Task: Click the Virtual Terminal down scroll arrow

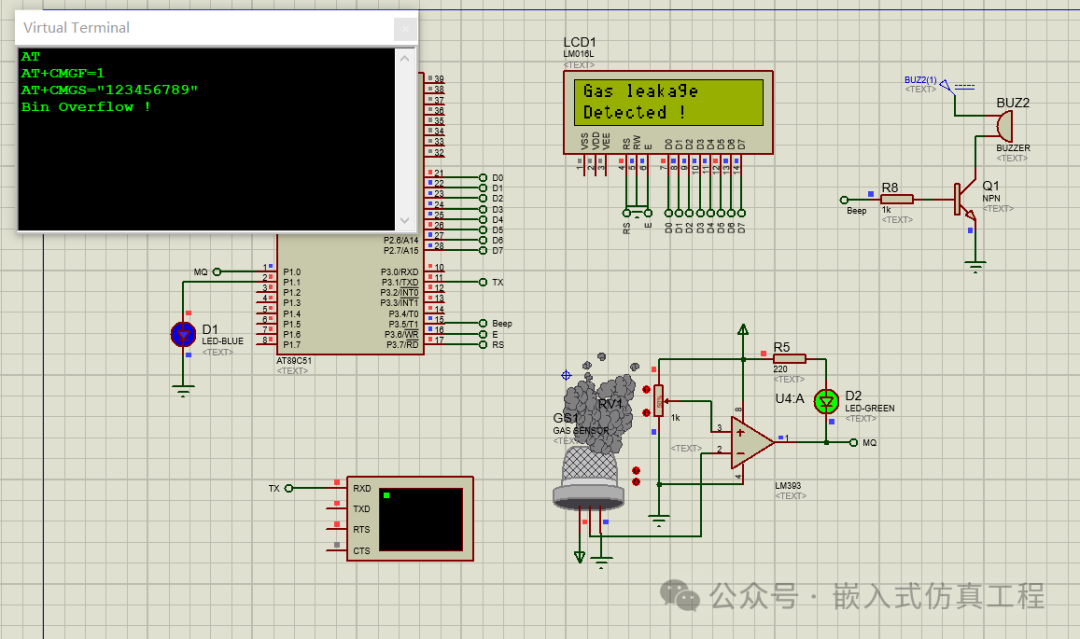Action: (x=404, y=219)
